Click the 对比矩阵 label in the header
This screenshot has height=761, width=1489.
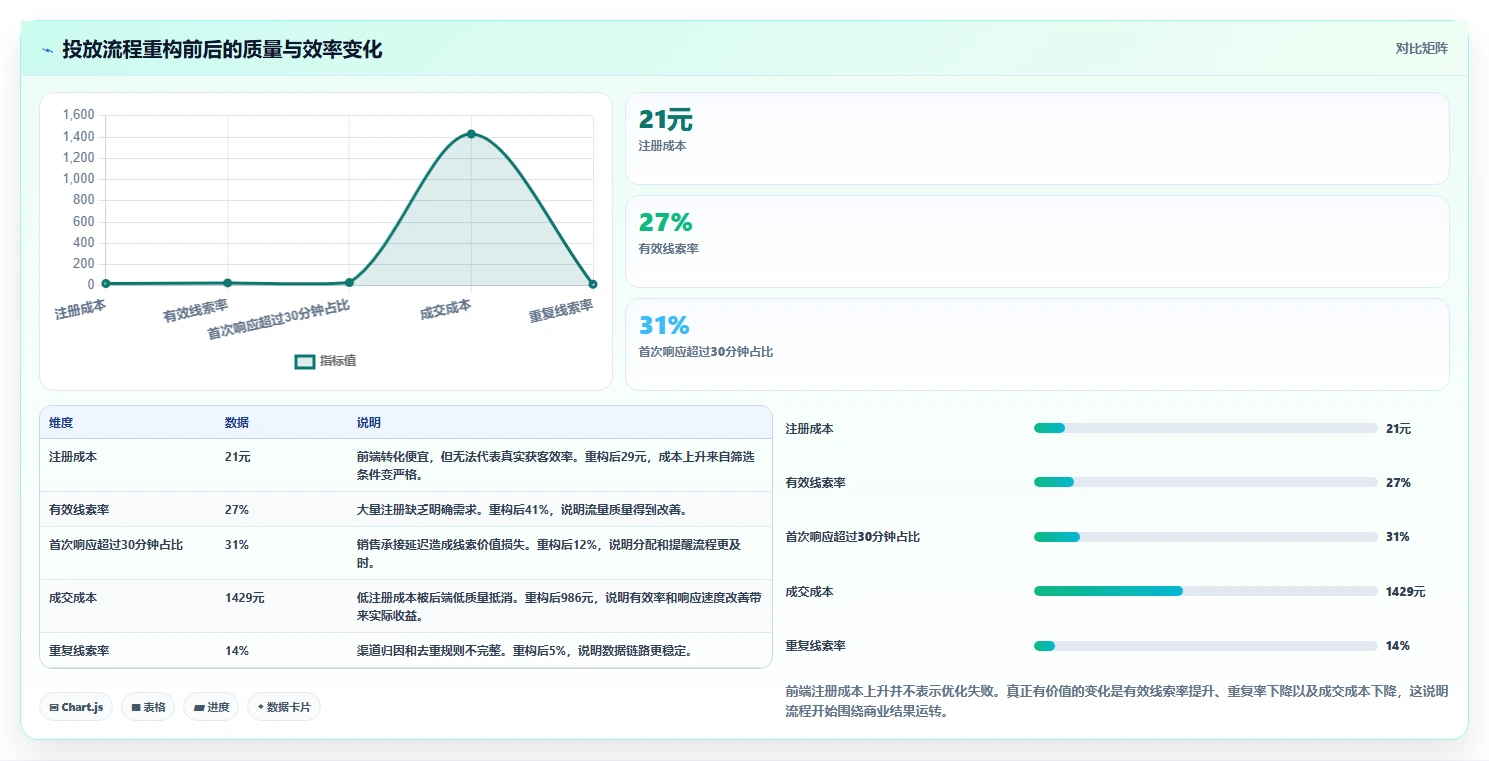click(1421, 48)
